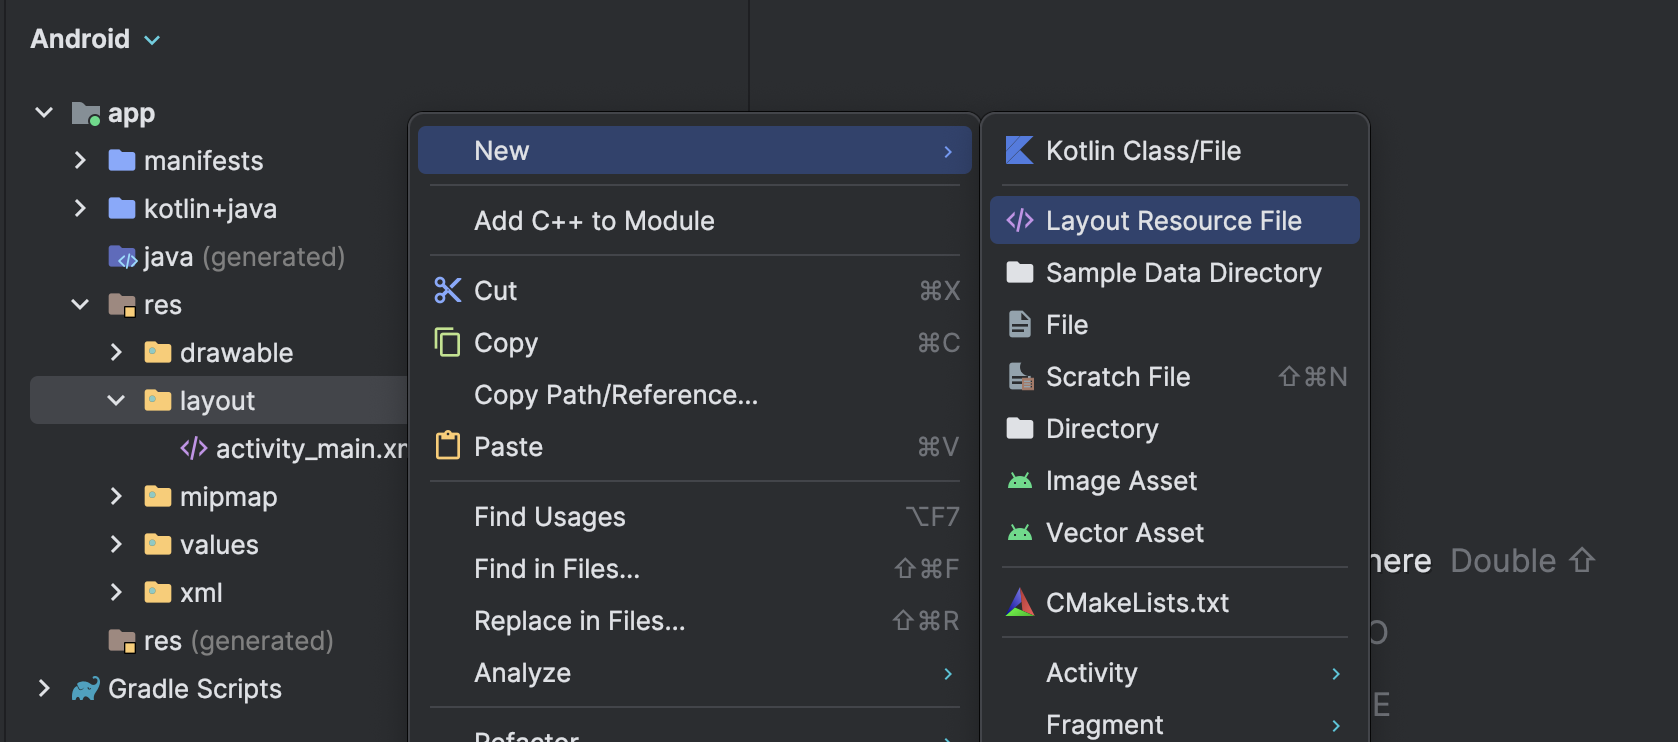This screenshot has width=1678, height=742.
Task: Collapse the app module node
Action: (x=44, y=113)
